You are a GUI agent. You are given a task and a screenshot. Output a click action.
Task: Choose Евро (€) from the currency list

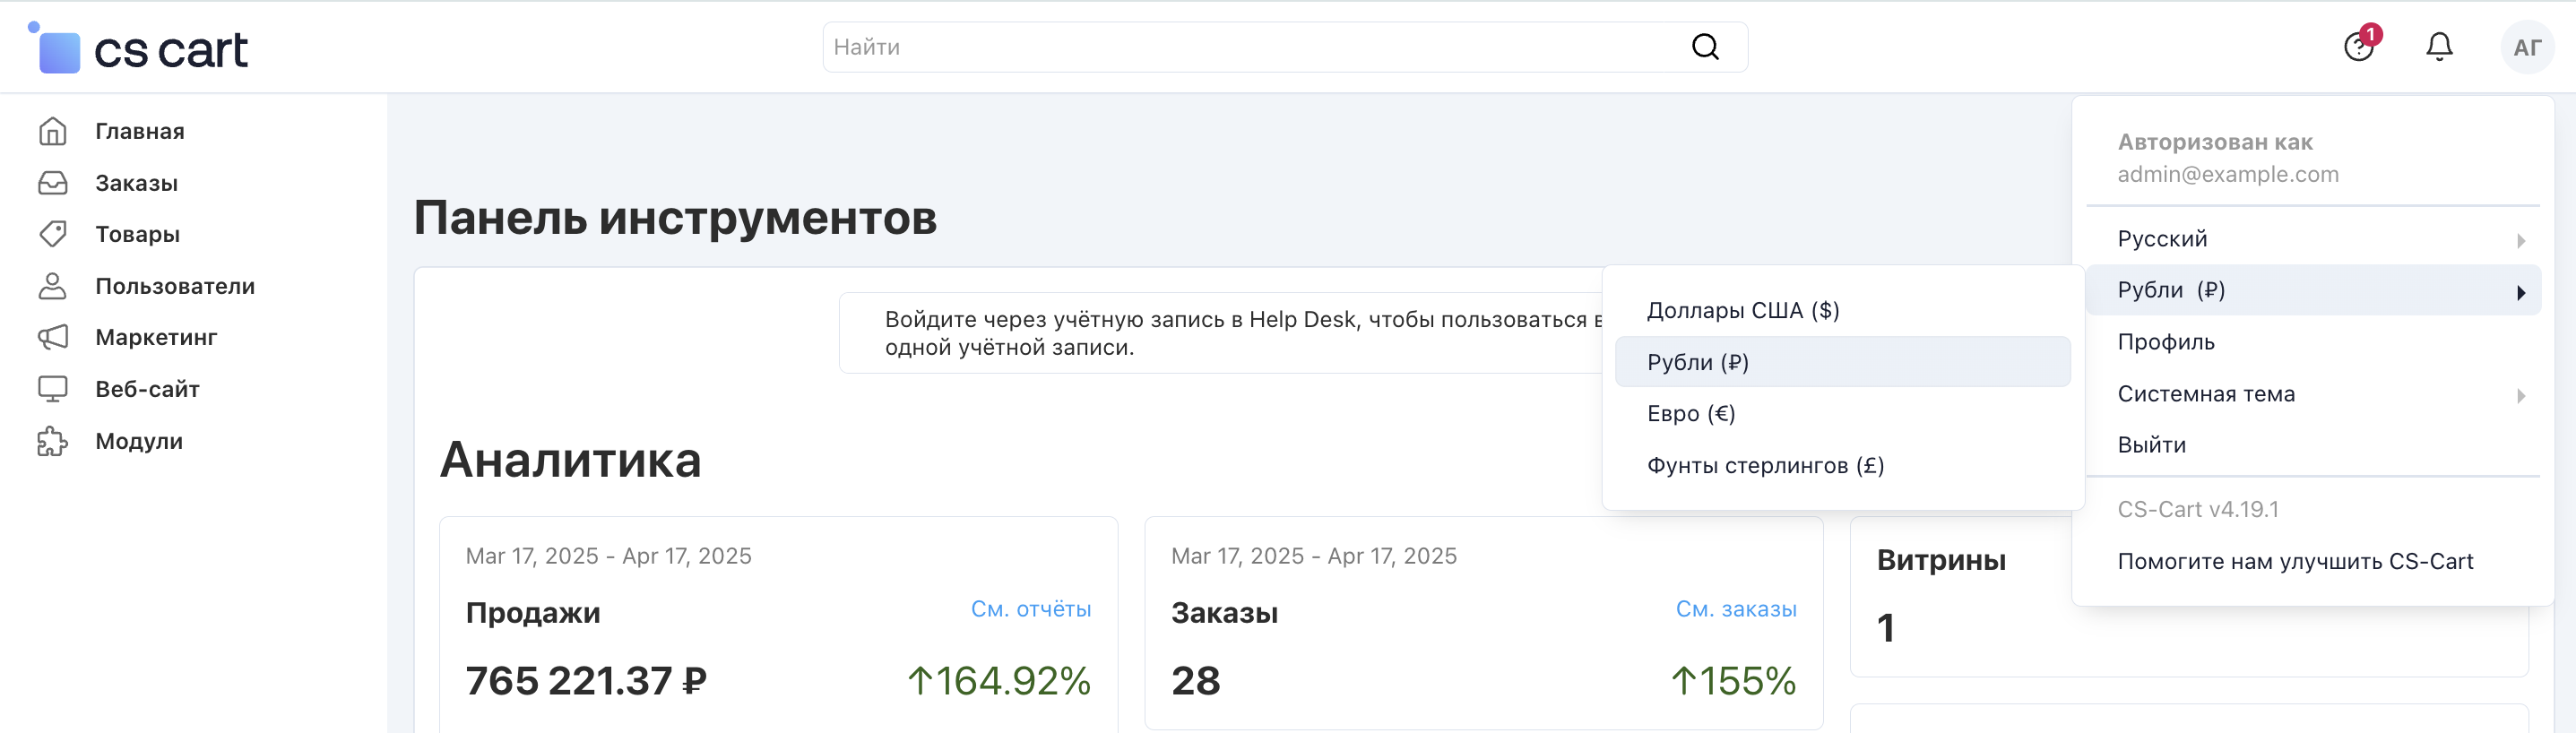point(1691,414)
